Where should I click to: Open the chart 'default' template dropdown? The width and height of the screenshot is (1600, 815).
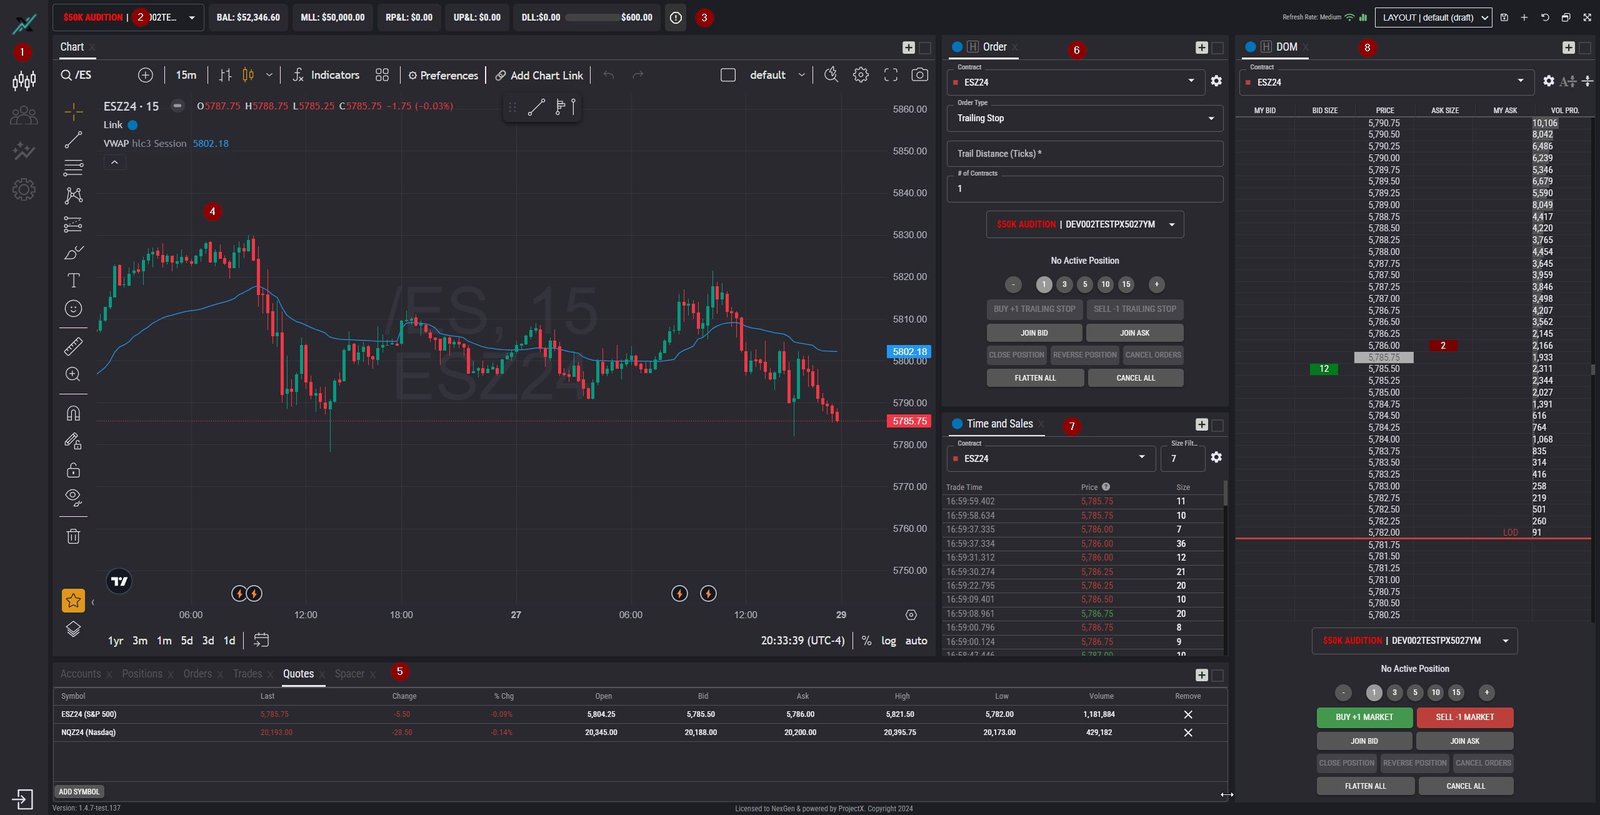(777, 75)
